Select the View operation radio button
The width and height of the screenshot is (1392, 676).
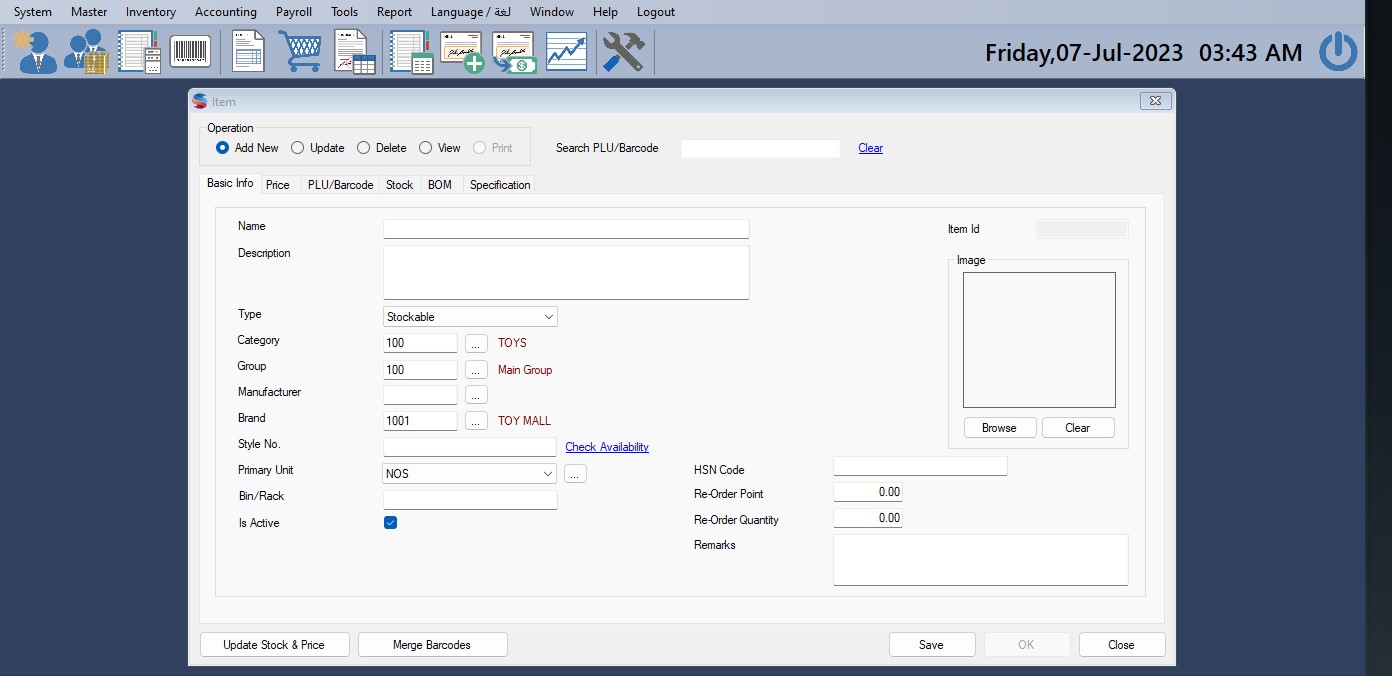426,148
